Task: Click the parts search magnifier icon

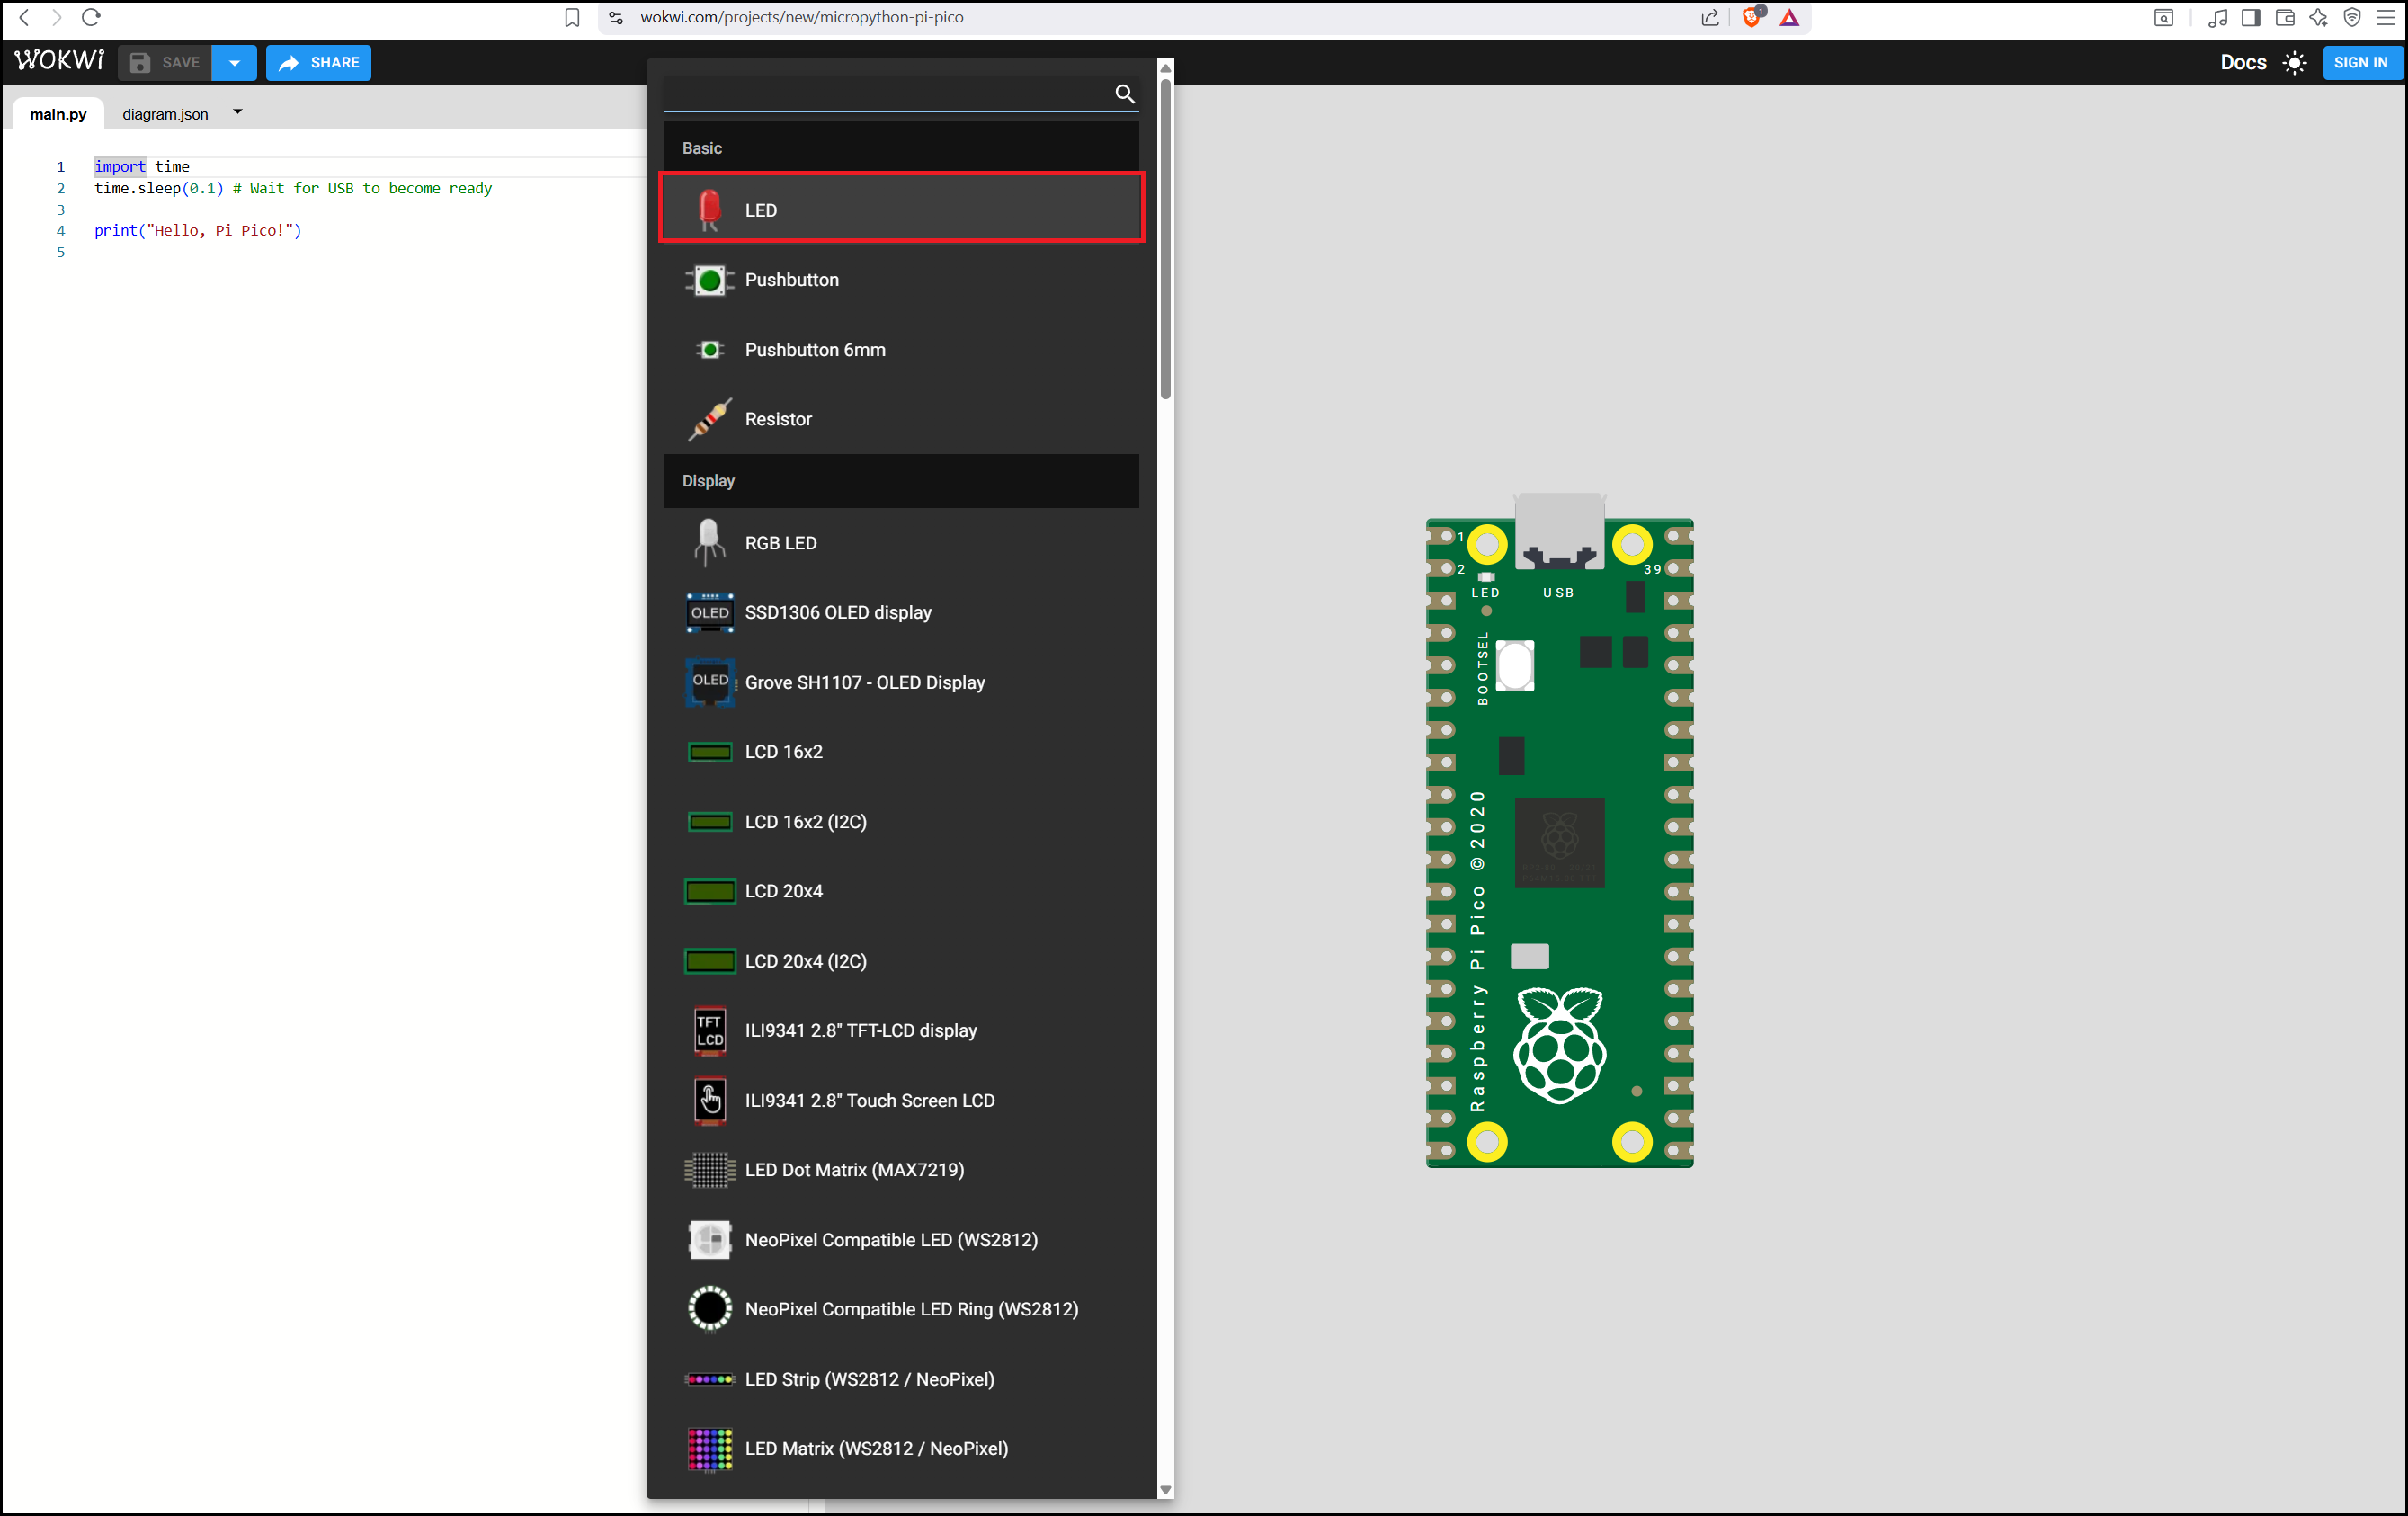Action: pyautogui.click(x=1124, y=93)
